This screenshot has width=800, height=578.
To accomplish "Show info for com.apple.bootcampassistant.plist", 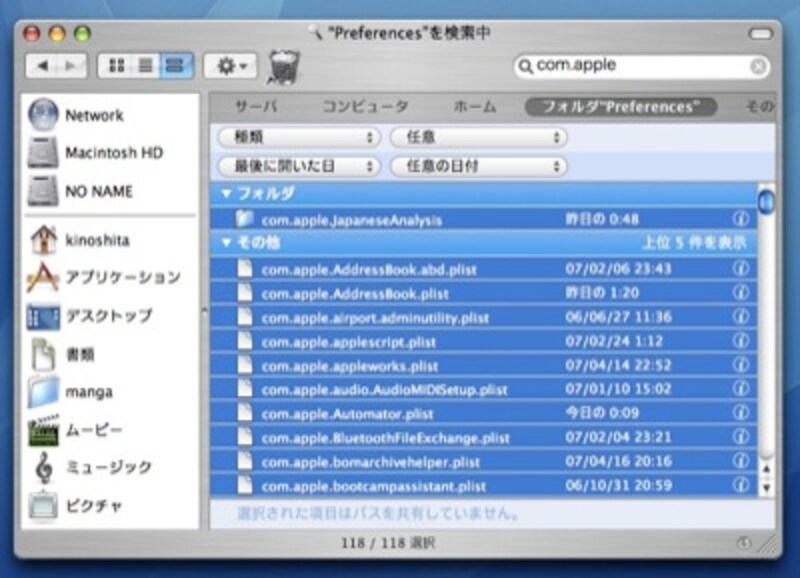I will pos(741,485).
